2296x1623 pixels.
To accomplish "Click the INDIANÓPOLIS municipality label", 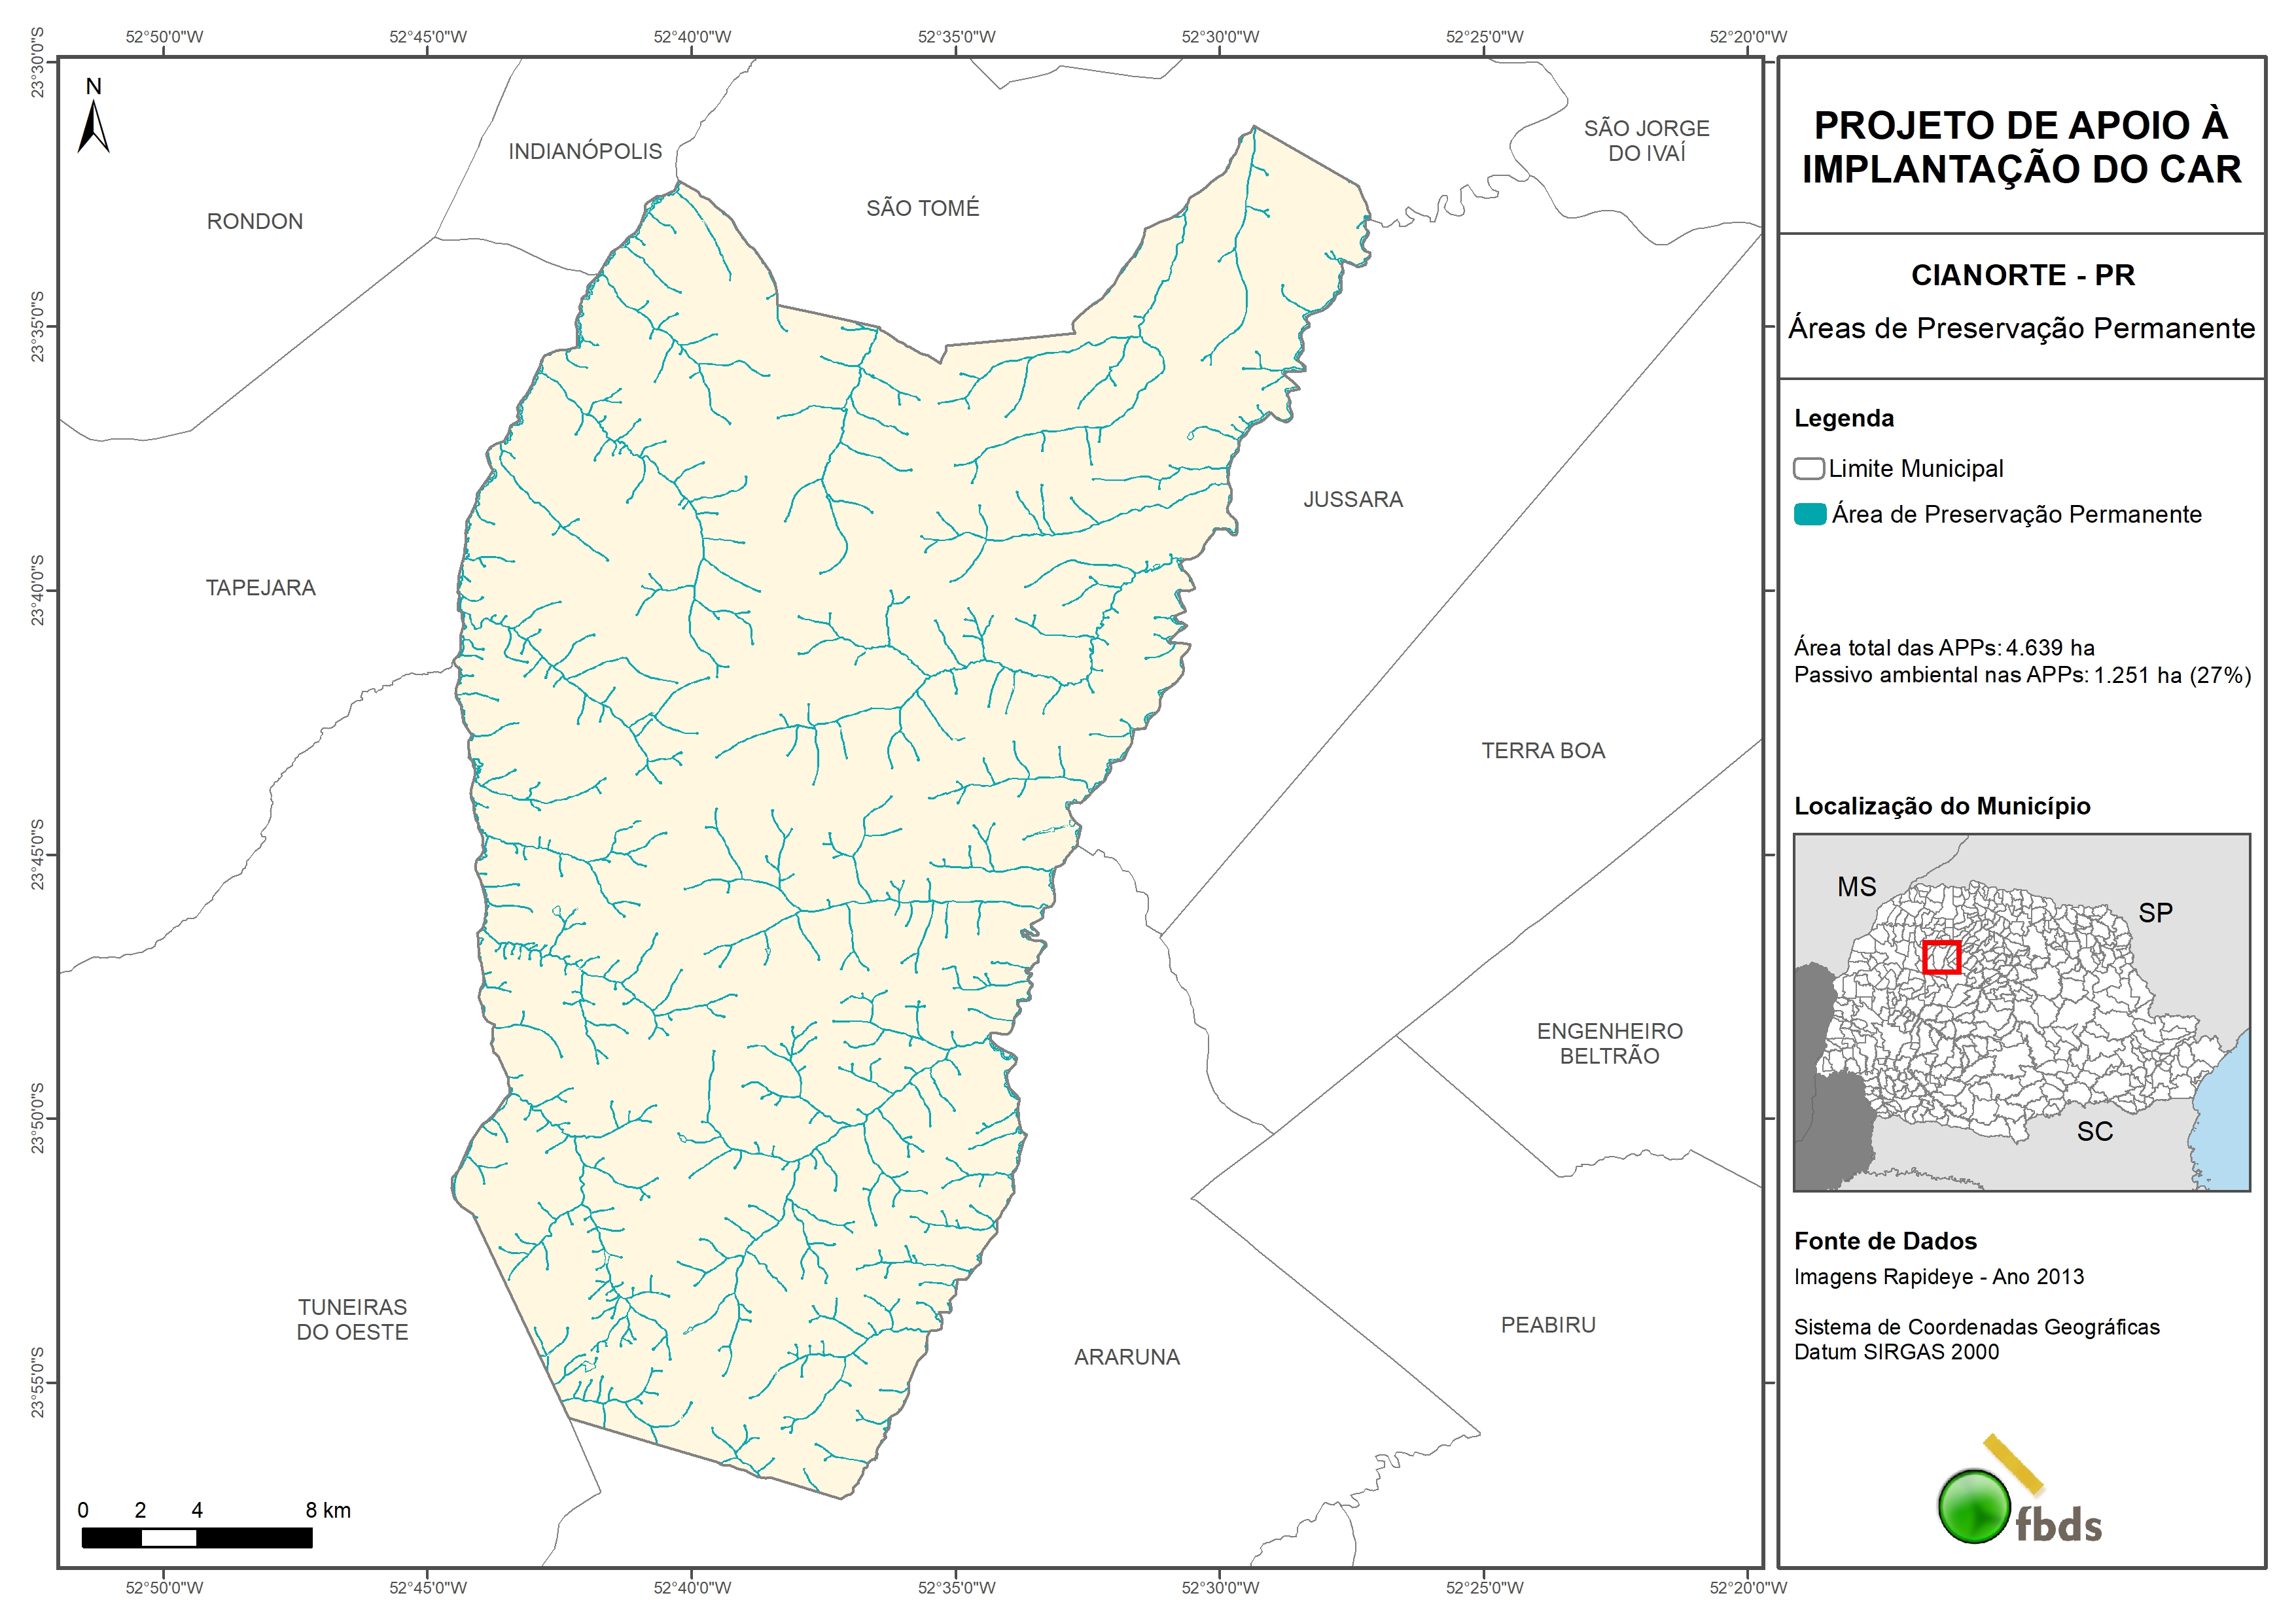I will (x=585, y=151).
